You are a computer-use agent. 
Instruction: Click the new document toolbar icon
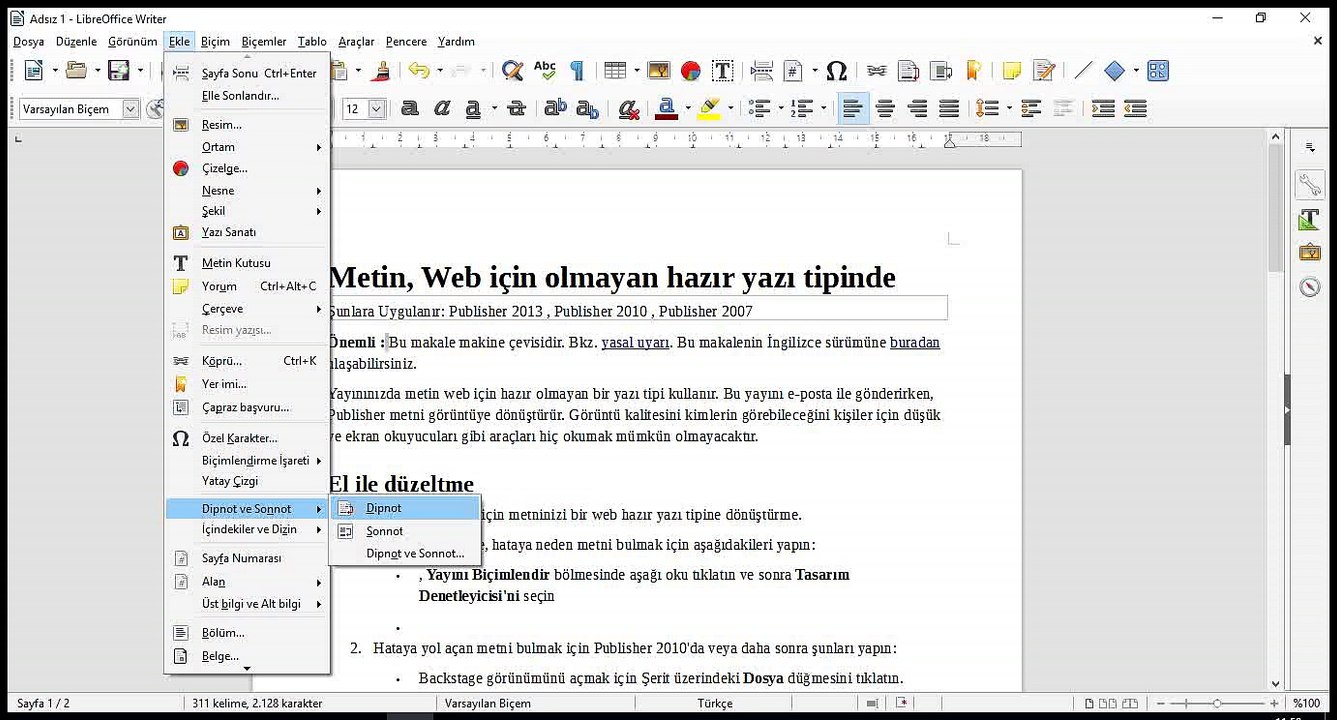(34, 71)
